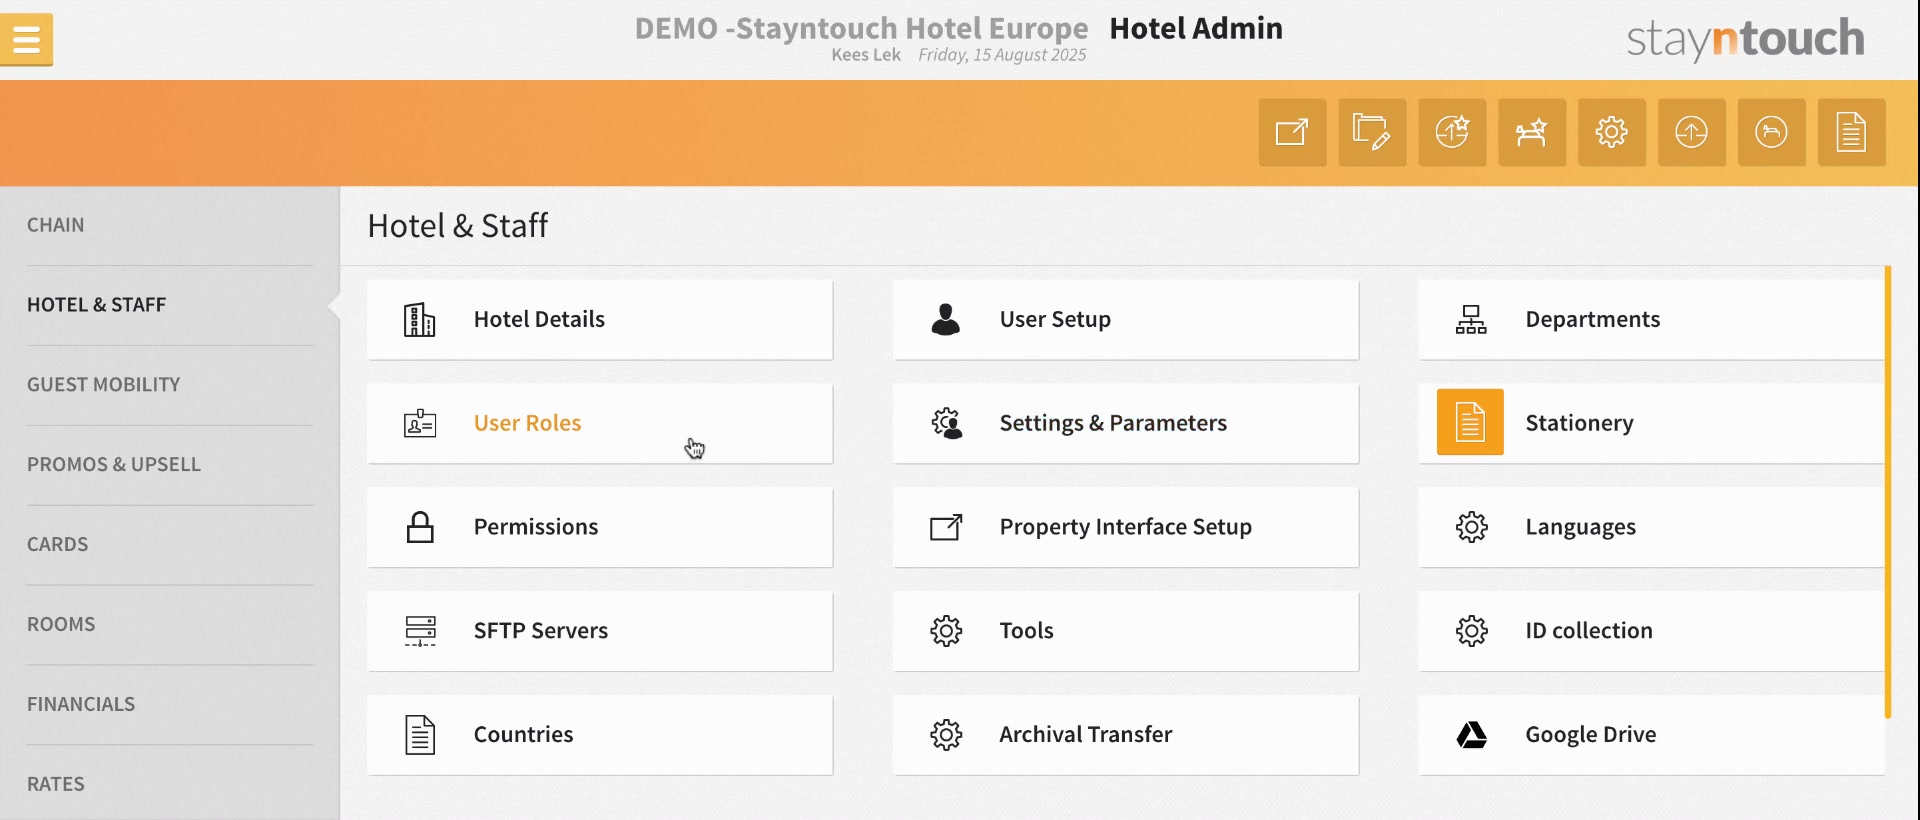Click the orange vertical scrollbar
This screenshot has height=820, width=1920.
(x=1888, y=492)
